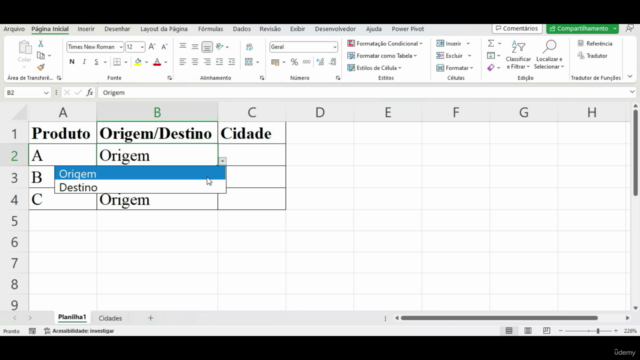The image size is (640, 360).
Task: Click the increase indent icon
Action: pyautogui.click(x=232, y=62)
